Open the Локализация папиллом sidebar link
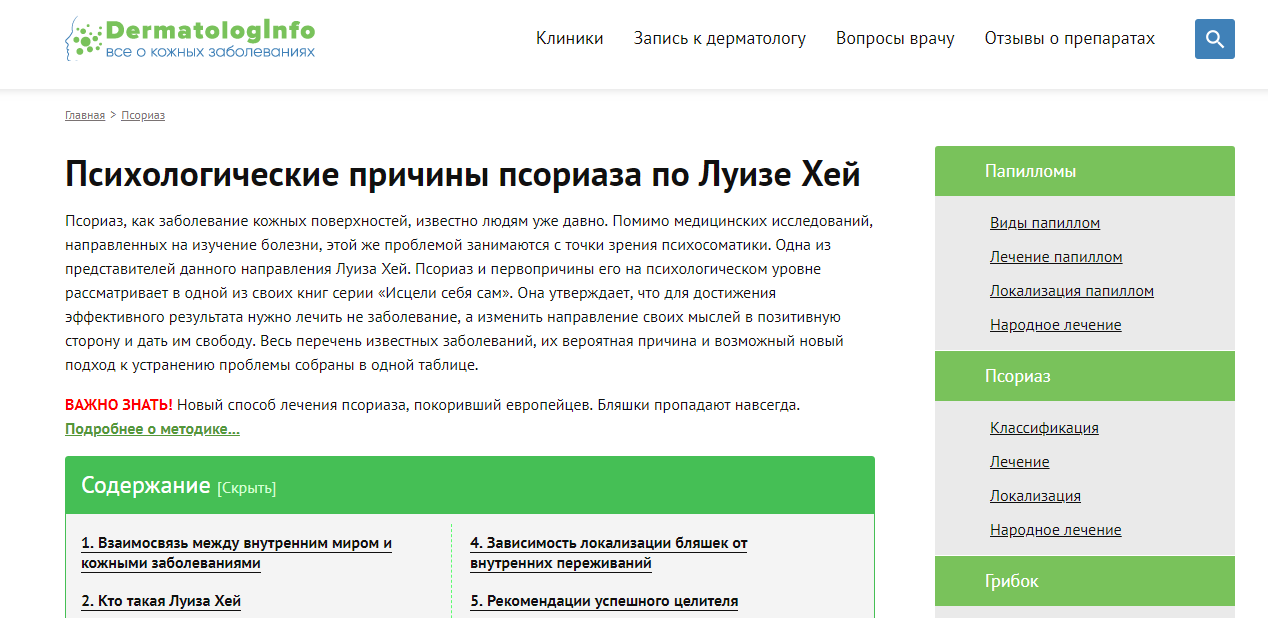This screenshot has height=618, width=1268. (x=1072, y=291)
